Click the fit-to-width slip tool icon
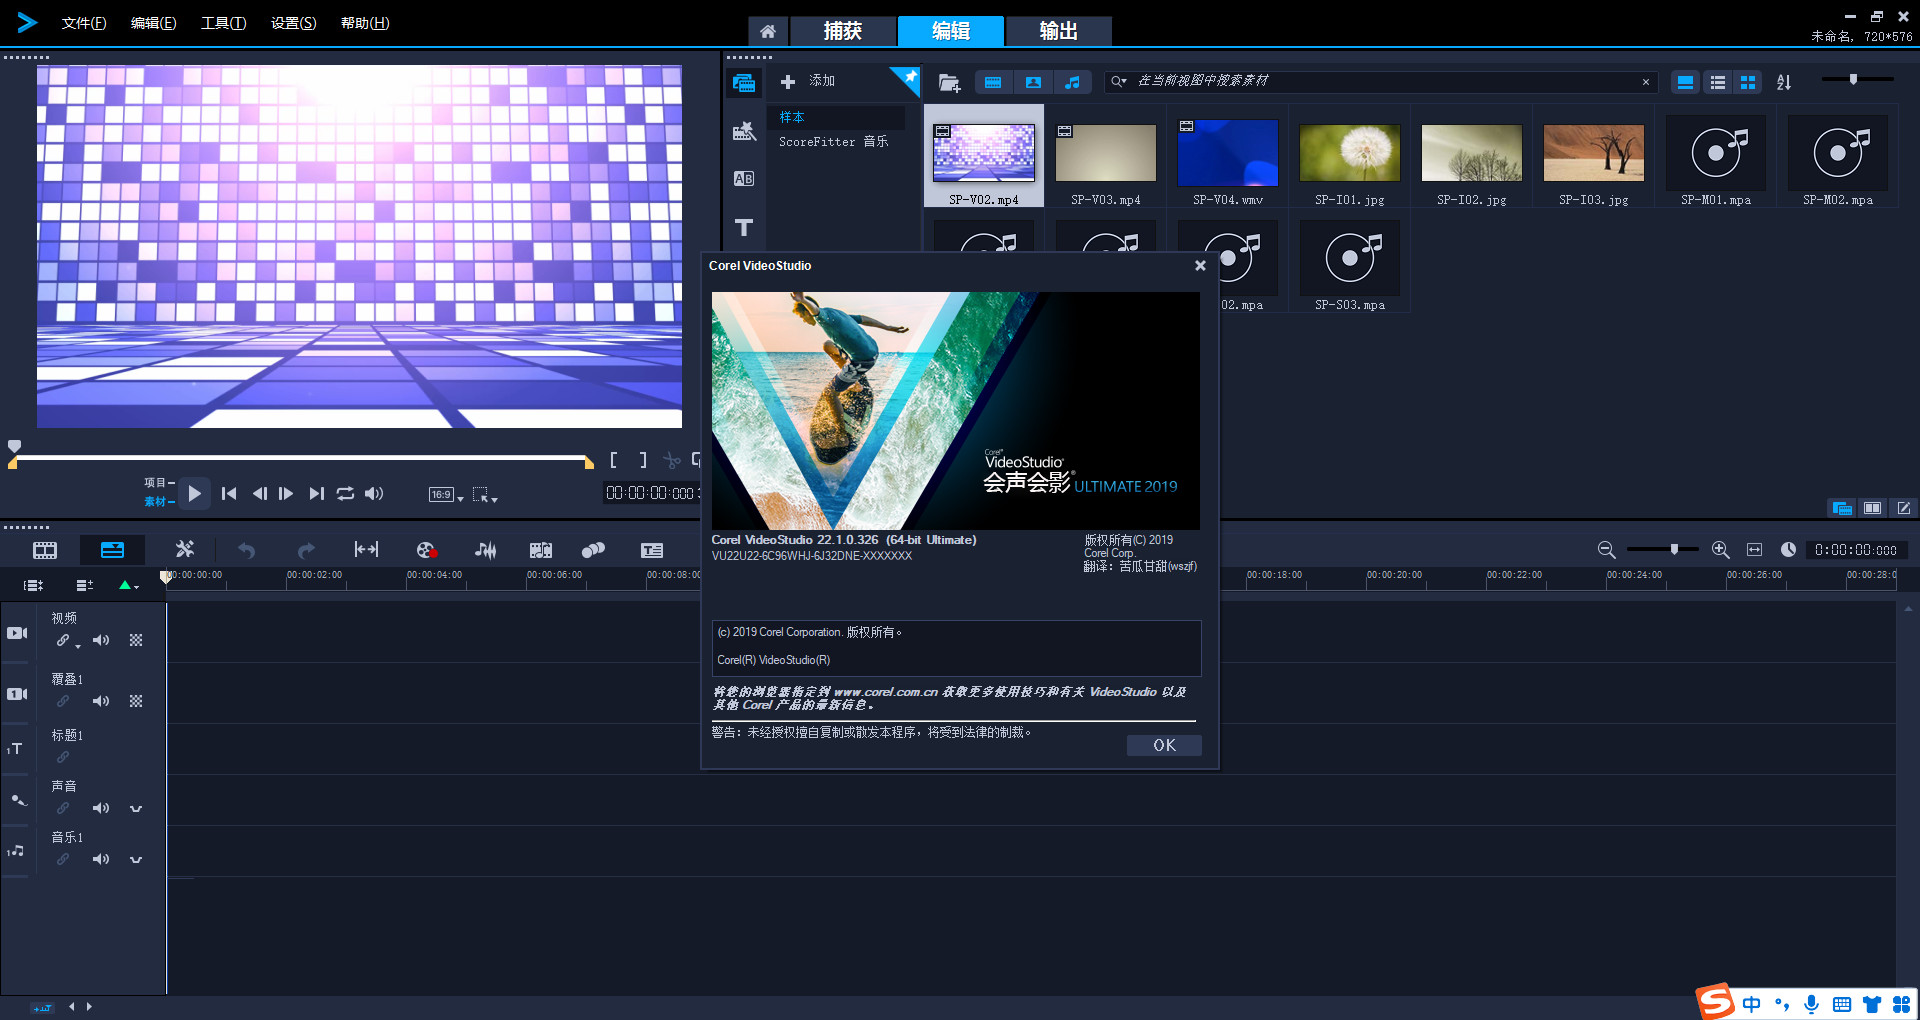 coord(366,549)
